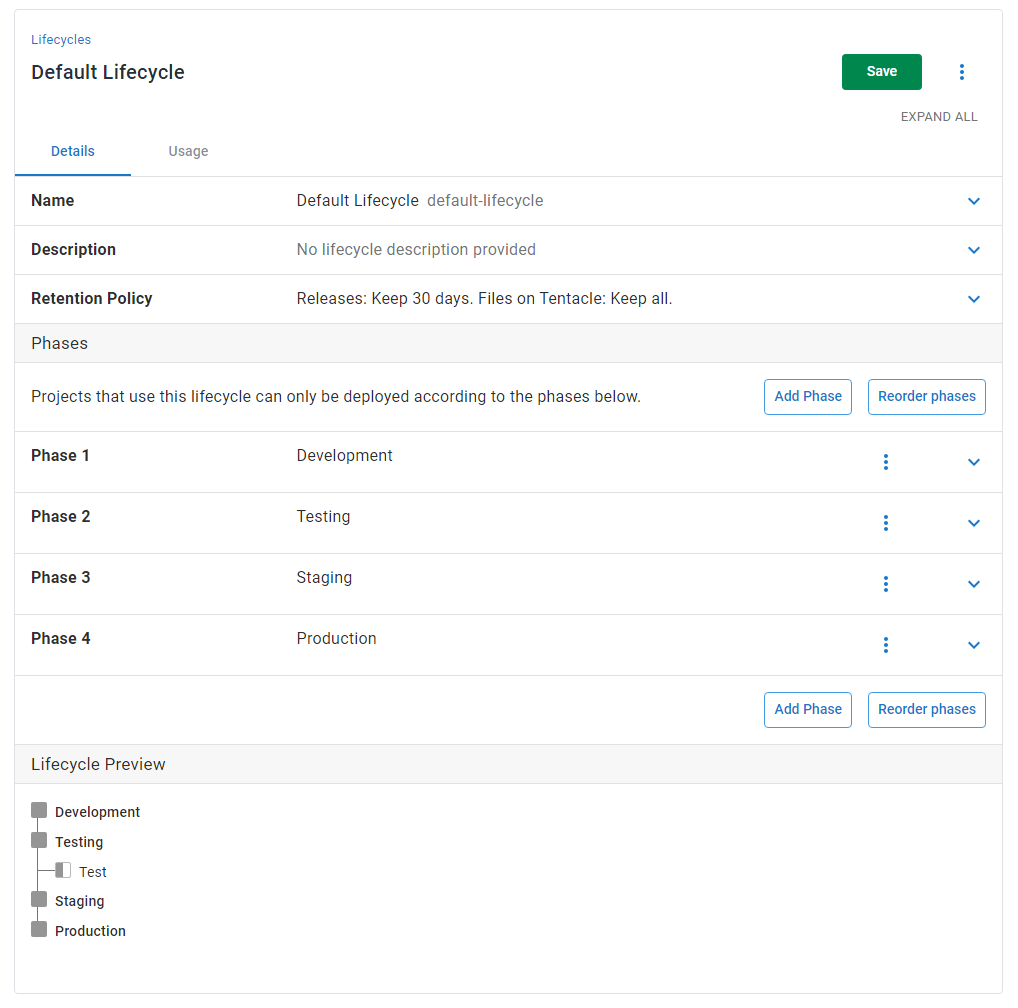This screenshot has height=1008, width=1018.
Task: Click the Phase 1 label
Action: [x=60, y=456]
